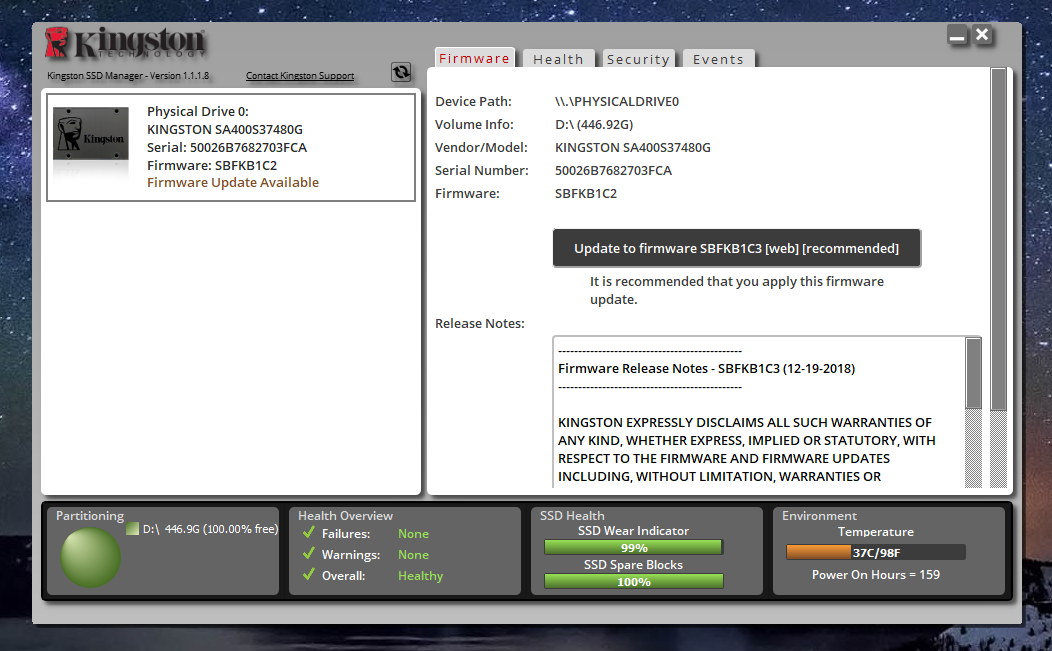The image size is (1052, 651).
Task: Open Contact Kingston Support link
Action: tap(300, 76)
